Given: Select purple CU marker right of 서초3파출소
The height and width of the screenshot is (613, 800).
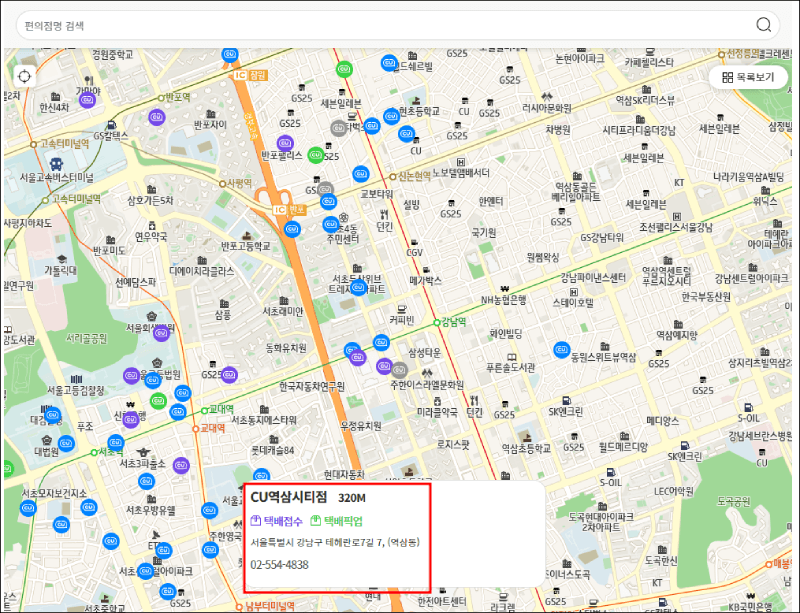Looking at the screenshot, I should [181, 465].
